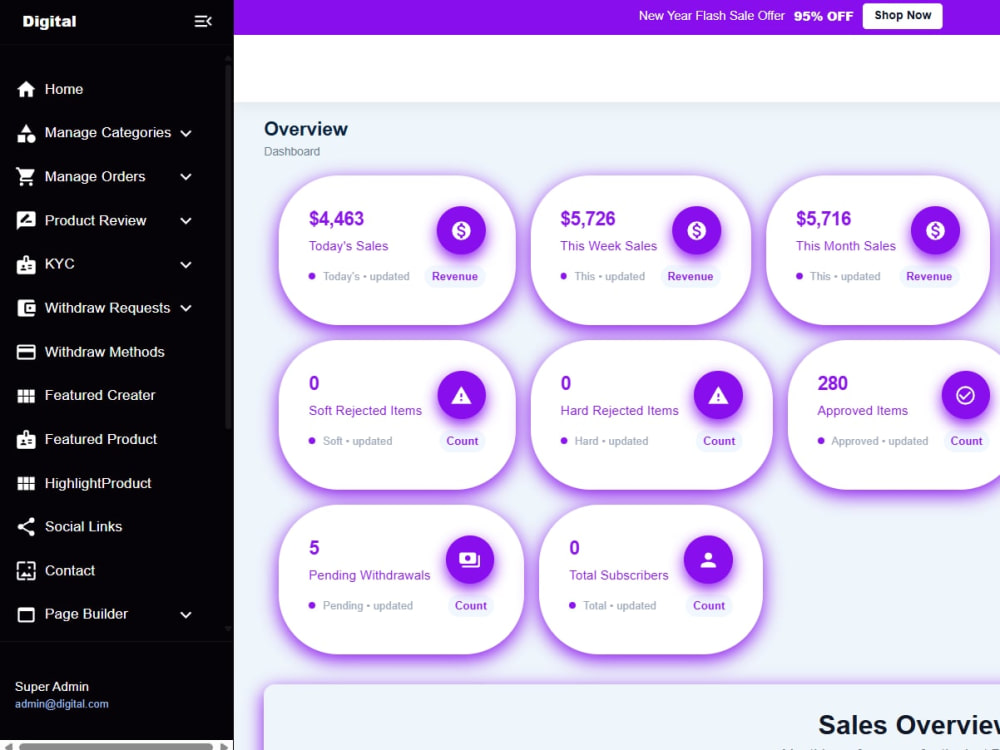Click the Social Links share icon
This screenshot has width=1000, height=750.
point(26,527)
